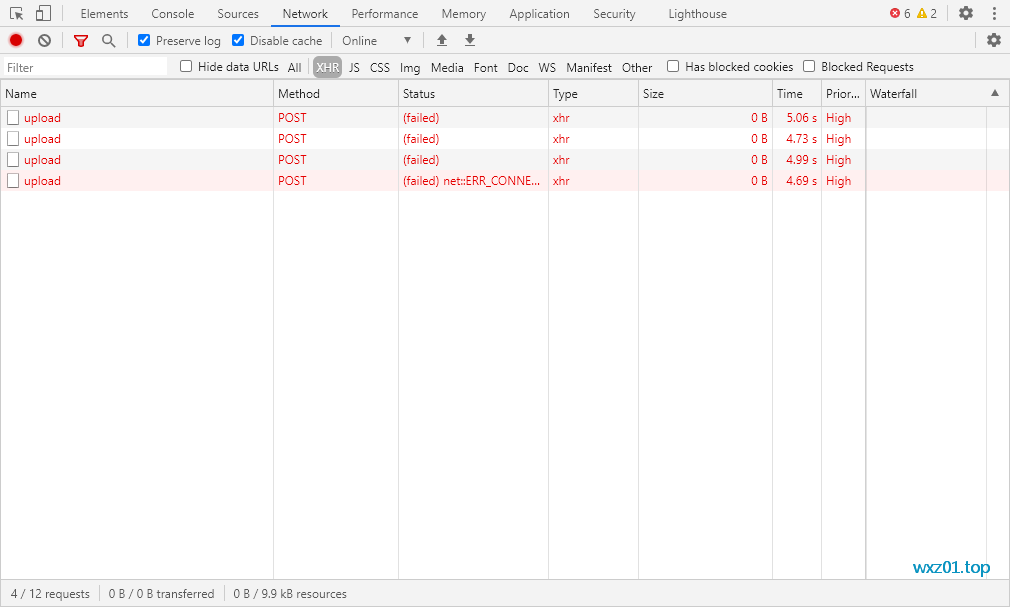Click the 4 / 12 requests status text
This screenshot has height=607, width=1010.
(50, 593)
